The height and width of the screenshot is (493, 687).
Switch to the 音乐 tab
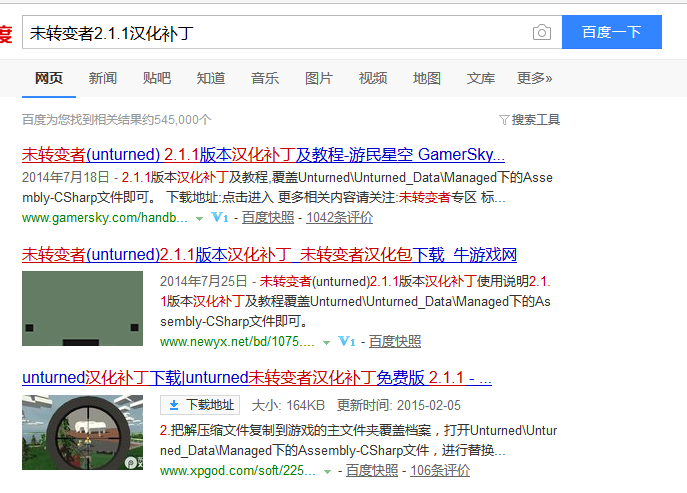pos(265,78)
